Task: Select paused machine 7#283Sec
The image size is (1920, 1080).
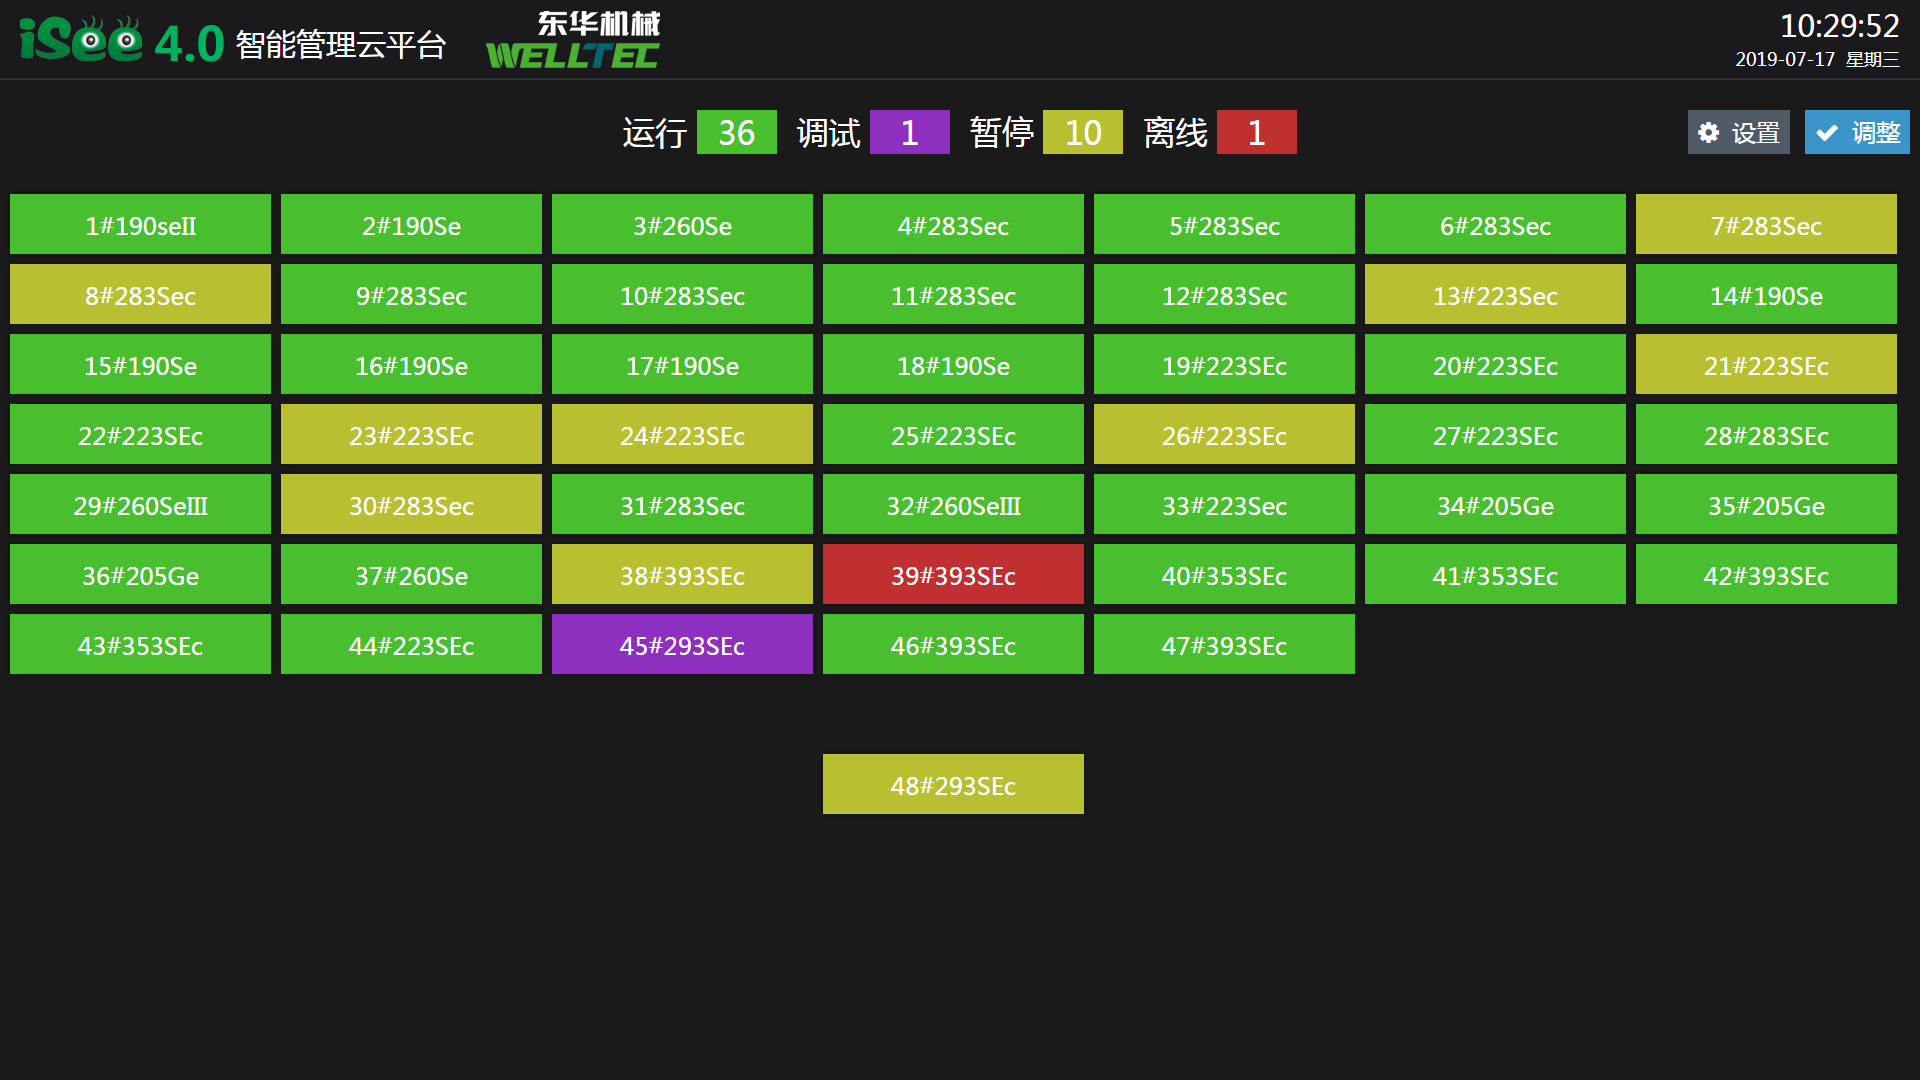Action: tap(1766, 225)
